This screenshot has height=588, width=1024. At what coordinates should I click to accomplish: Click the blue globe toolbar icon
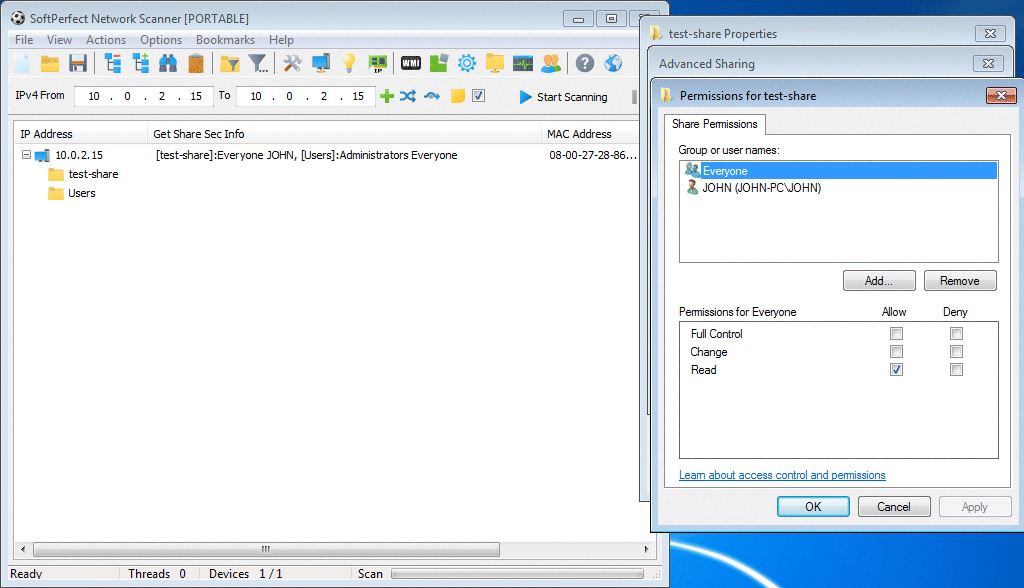pyautogui.click(x=613, y=63)
